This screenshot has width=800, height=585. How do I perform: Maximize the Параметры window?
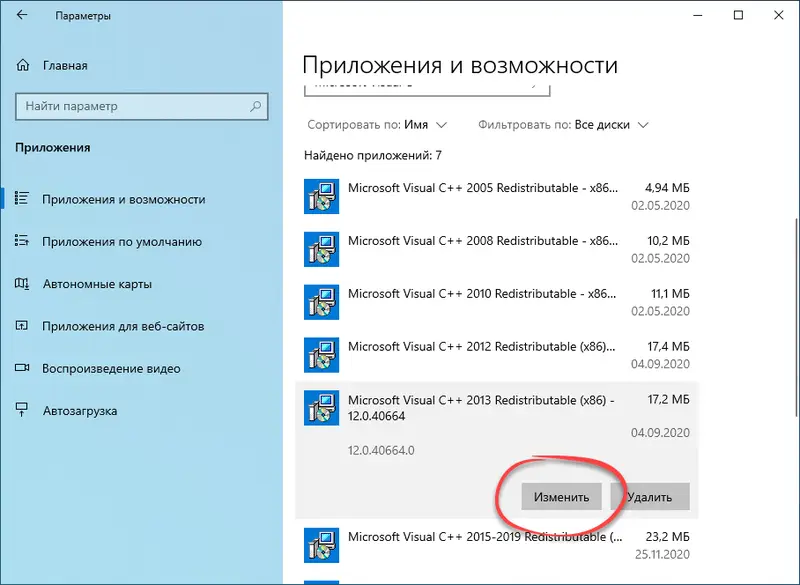pyautogui.click(x=738, y=15)
